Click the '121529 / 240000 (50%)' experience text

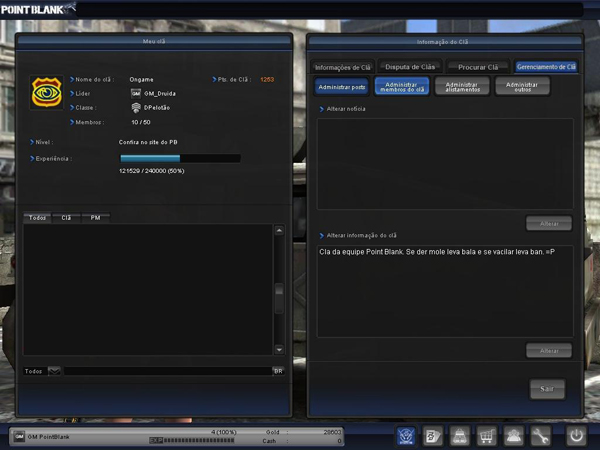tap(152, 171)
